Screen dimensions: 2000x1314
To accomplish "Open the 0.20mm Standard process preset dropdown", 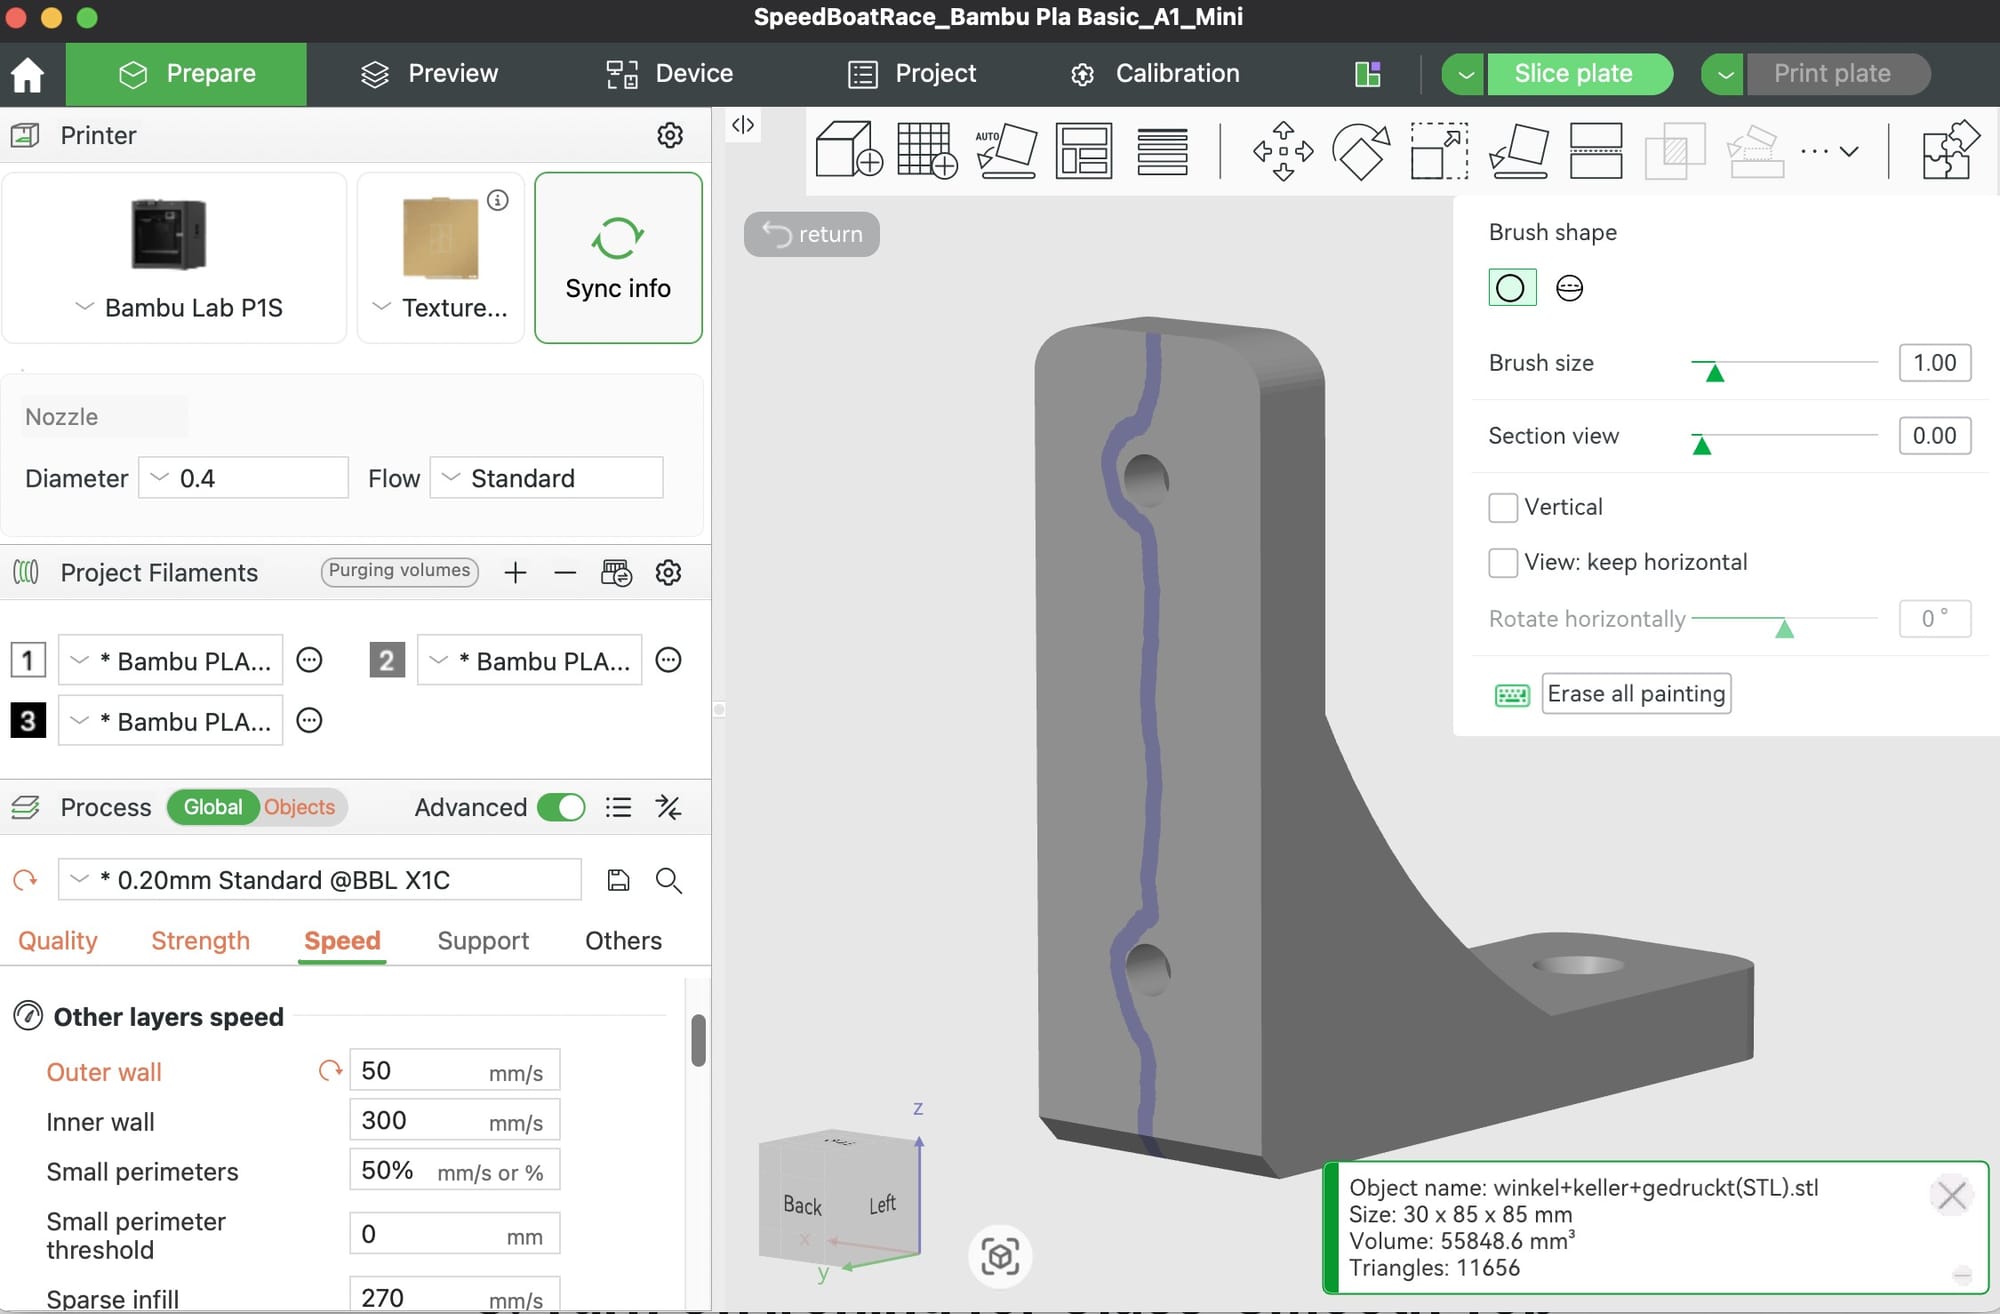I will tap(320, 880).
